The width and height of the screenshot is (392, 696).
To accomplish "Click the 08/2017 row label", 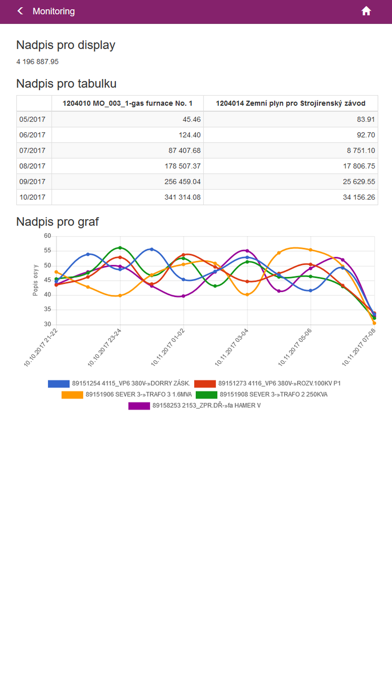I will coord(34,166).
